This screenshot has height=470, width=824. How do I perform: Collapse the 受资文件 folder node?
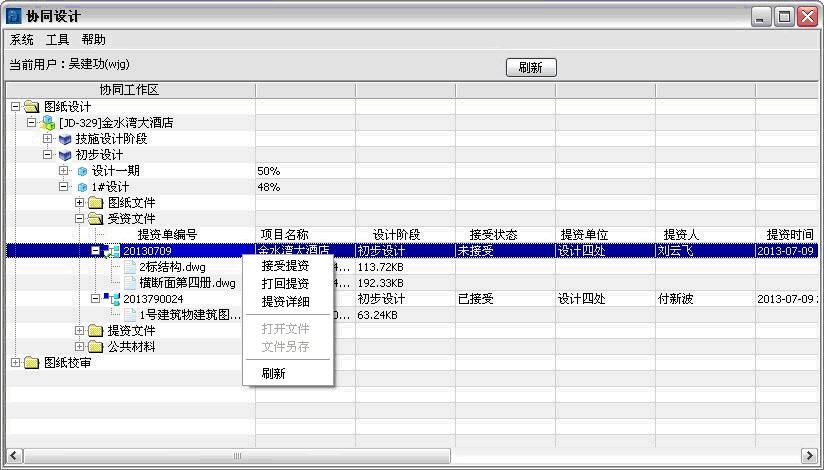pos(79,218)
